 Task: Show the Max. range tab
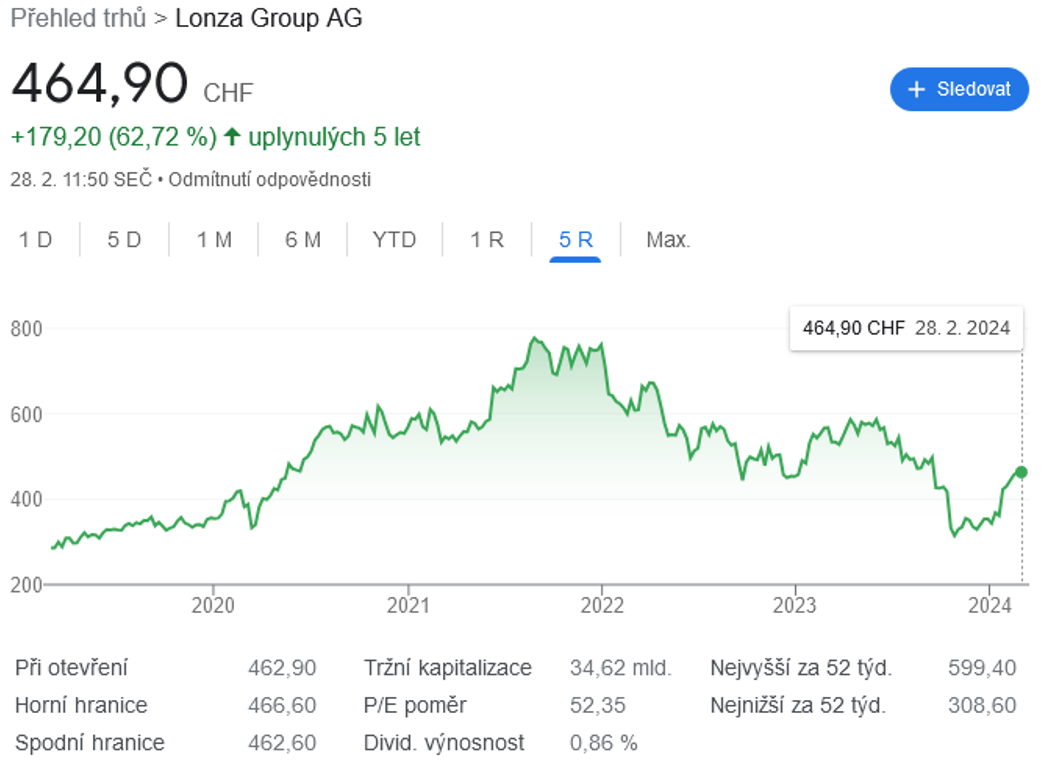(668, 240)
